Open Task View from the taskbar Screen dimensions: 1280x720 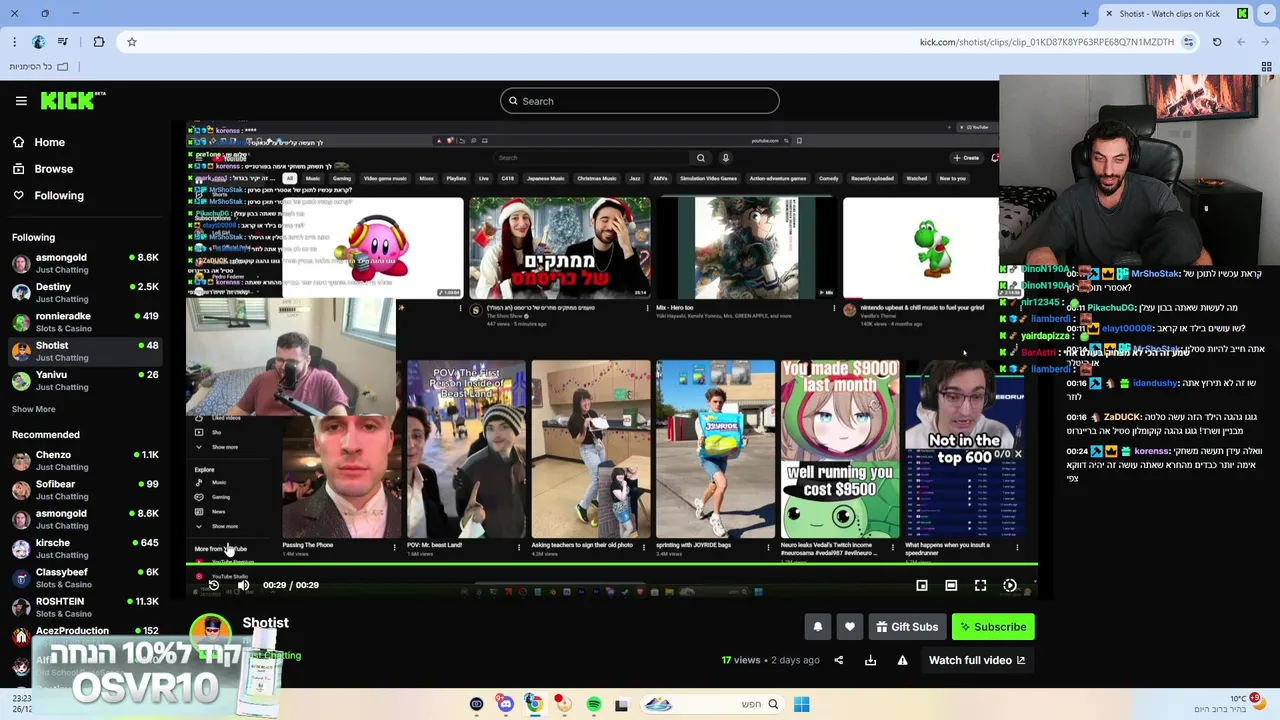(x=621, y=704)
